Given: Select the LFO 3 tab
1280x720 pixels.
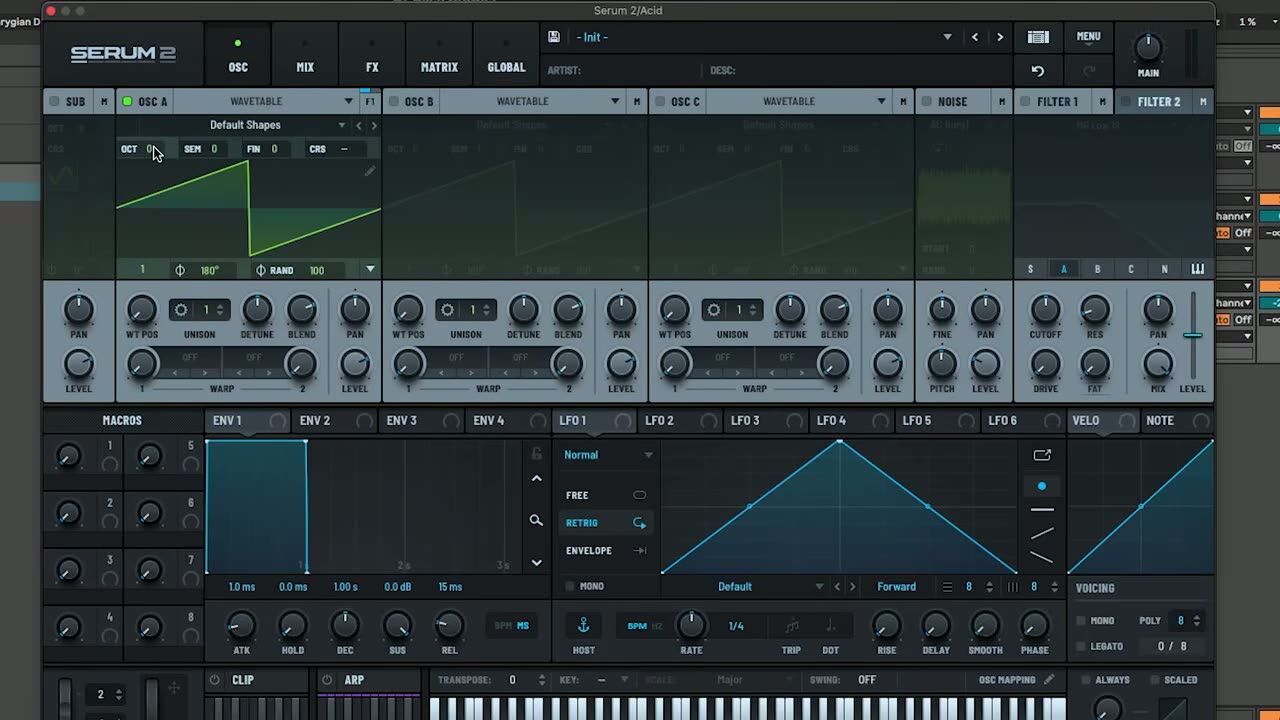Looking at the screenshot, I should coord(765,421).
